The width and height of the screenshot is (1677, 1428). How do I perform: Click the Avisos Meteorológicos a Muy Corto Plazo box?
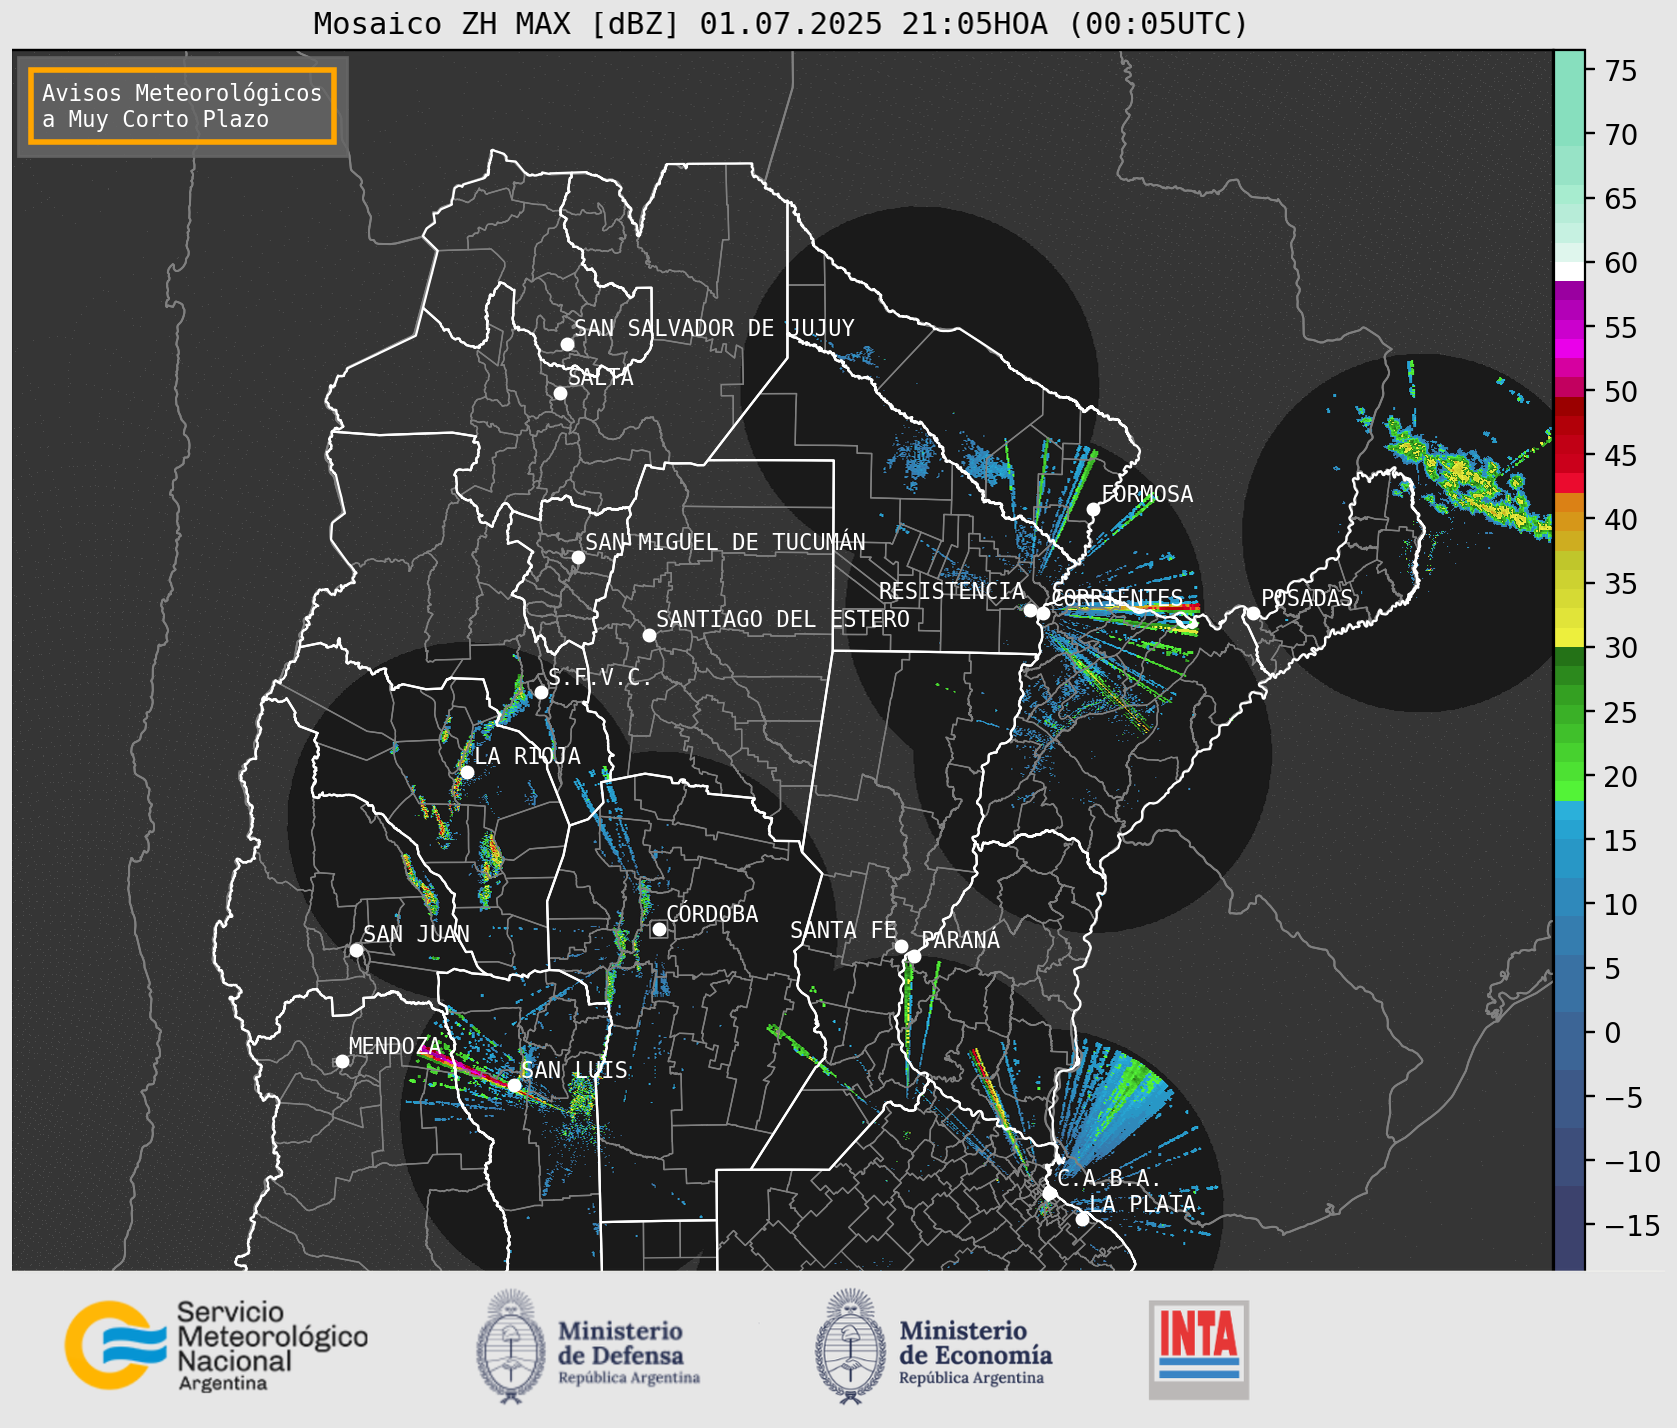click(x=182, y=106)
